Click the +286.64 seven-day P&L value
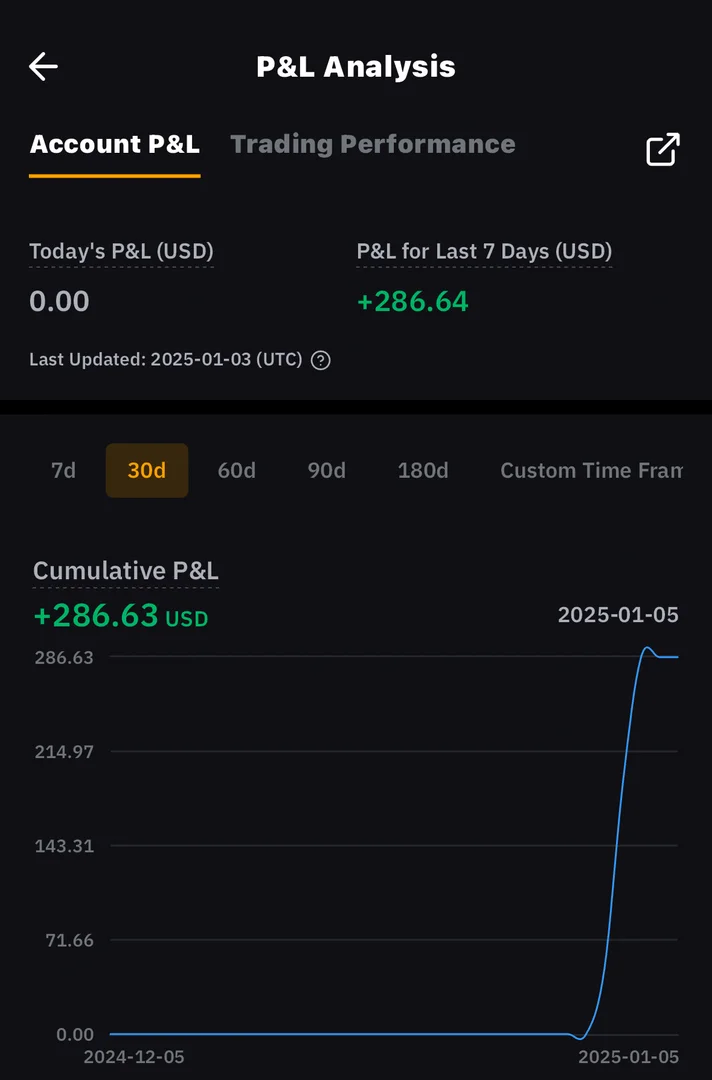 pos(412,301)
